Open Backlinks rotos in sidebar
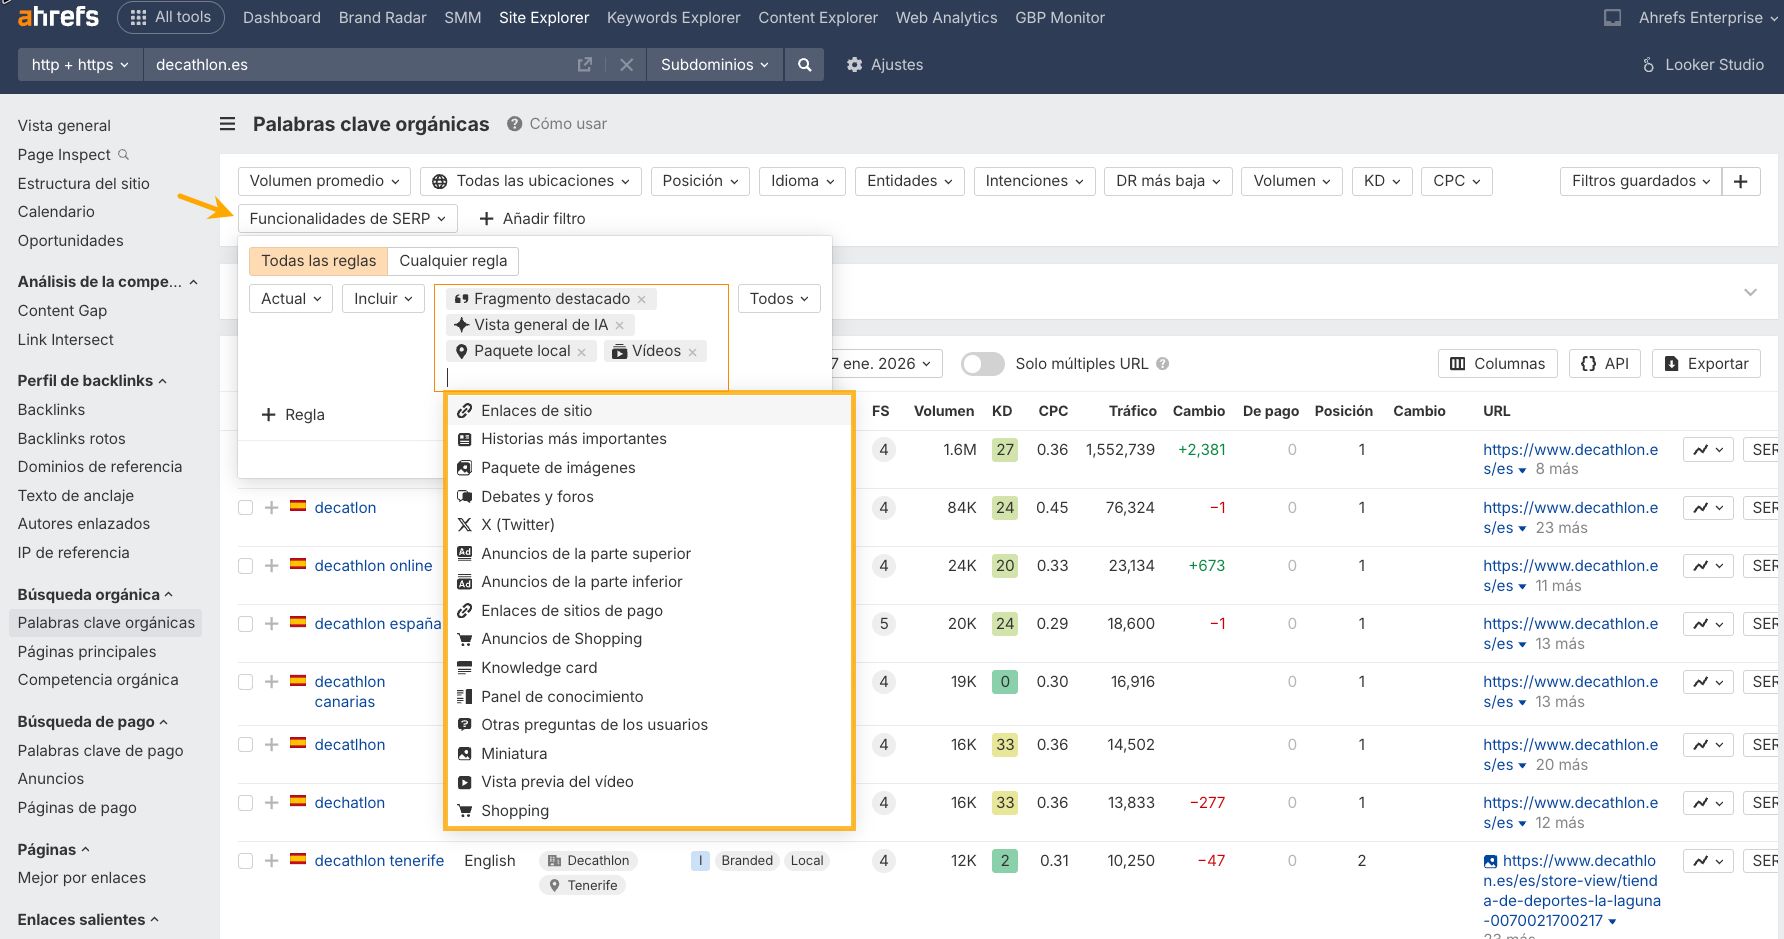This screenshot has height=939, width=1784. pos(72,438)
